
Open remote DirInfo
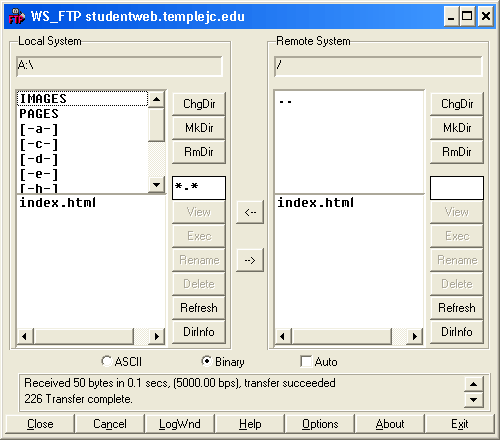(x=457, y=332)
